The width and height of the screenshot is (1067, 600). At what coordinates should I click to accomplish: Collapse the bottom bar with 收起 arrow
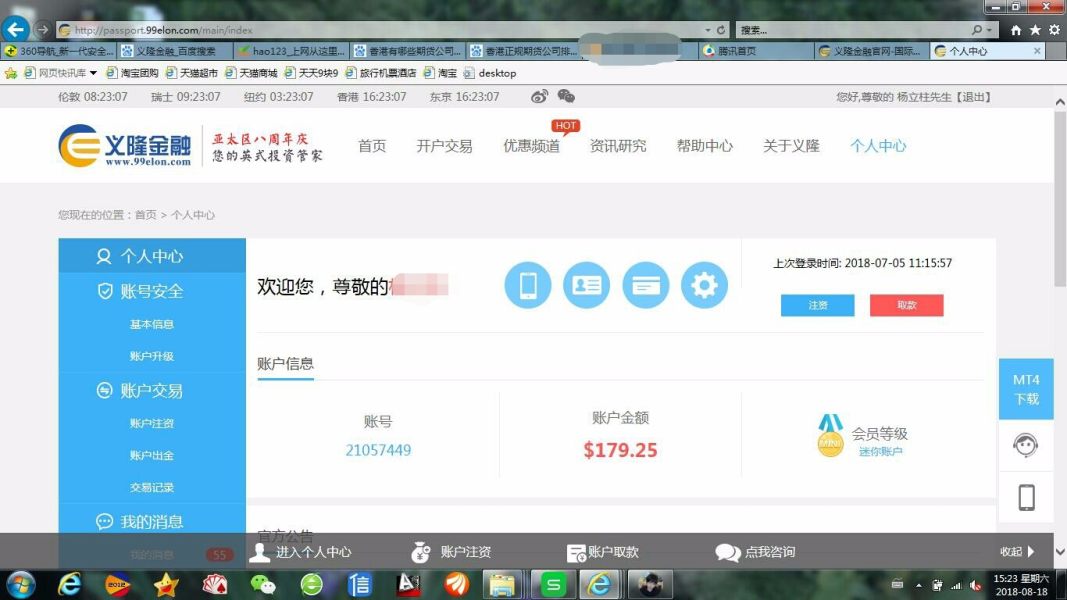click(x=1019, y=552)
